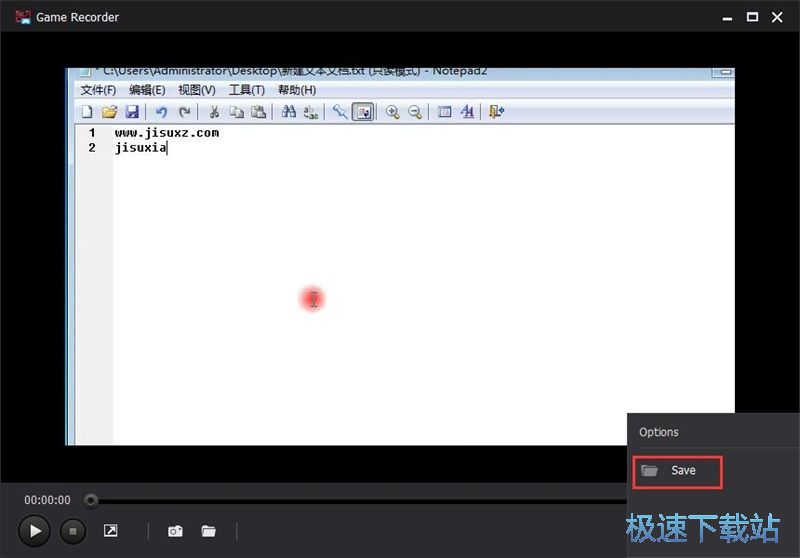Click the Options header in the popup
This screenshot has height=558, width=800.
(659, 432)
